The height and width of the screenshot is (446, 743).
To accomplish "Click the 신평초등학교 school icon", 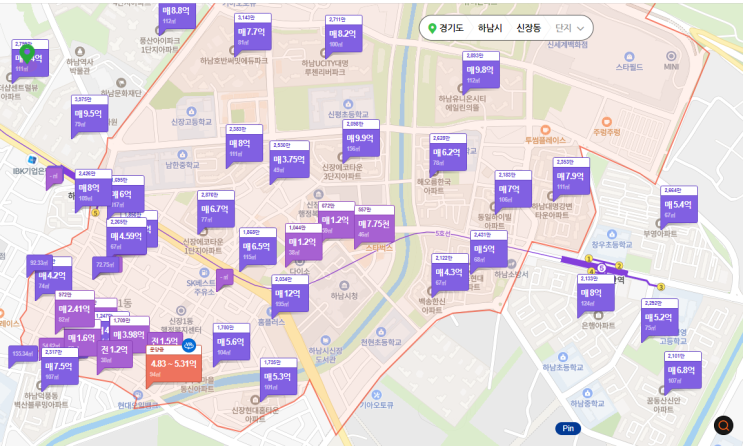I will click(x=348, y=104).
